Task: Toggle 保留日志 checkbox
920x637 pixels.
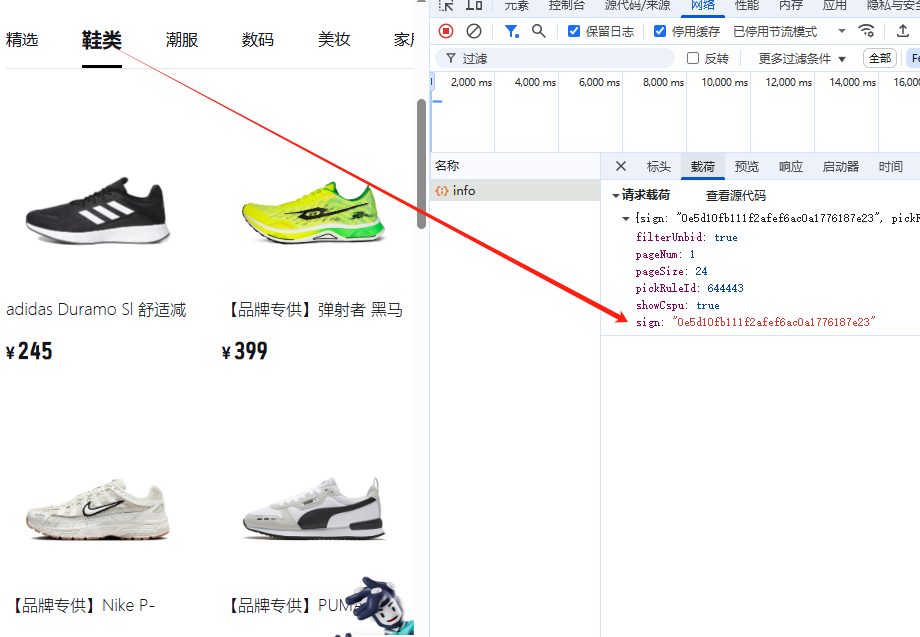Action: [574, 31]
